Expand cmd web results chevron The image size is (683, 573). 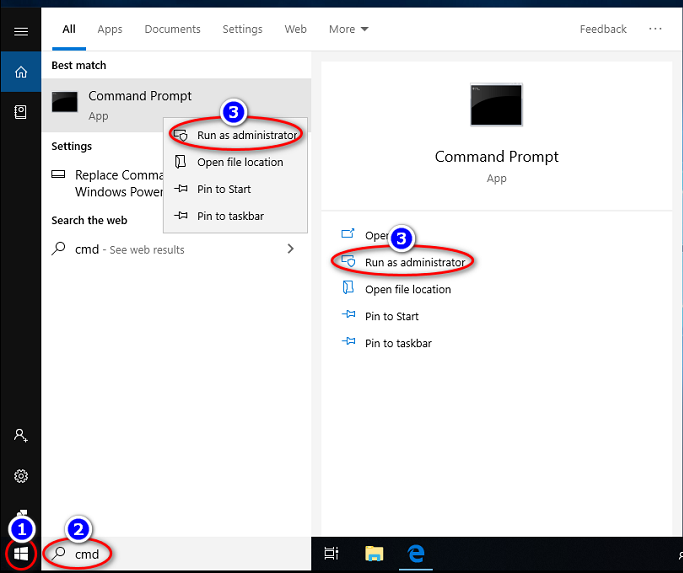(x=291, y=249)
